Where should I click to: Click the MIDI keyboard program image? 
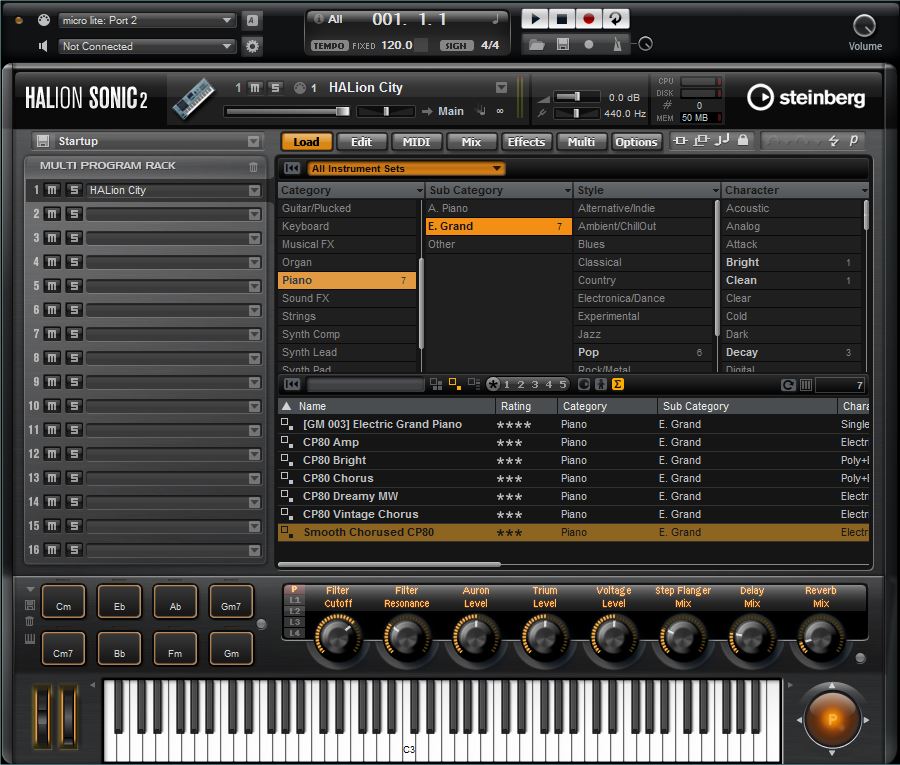click(x=193, y=98)
